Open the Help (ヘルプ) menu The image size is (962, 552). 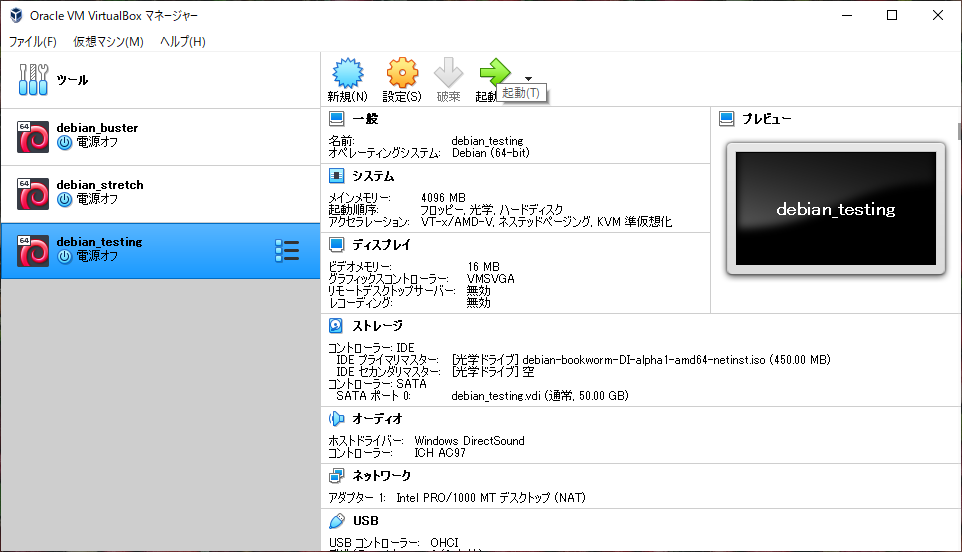(183, 42)
